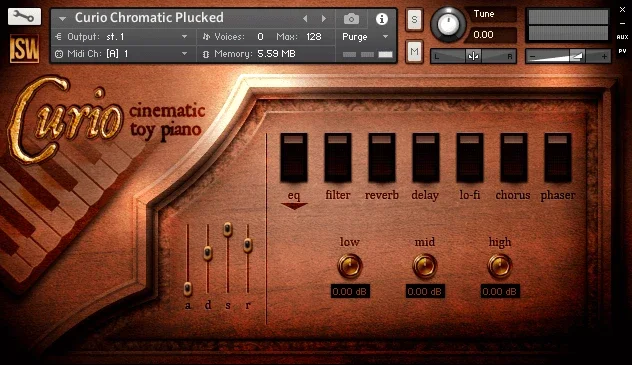
Task: Click the mid 0.00 dB value field
Action: pos(425,291)
